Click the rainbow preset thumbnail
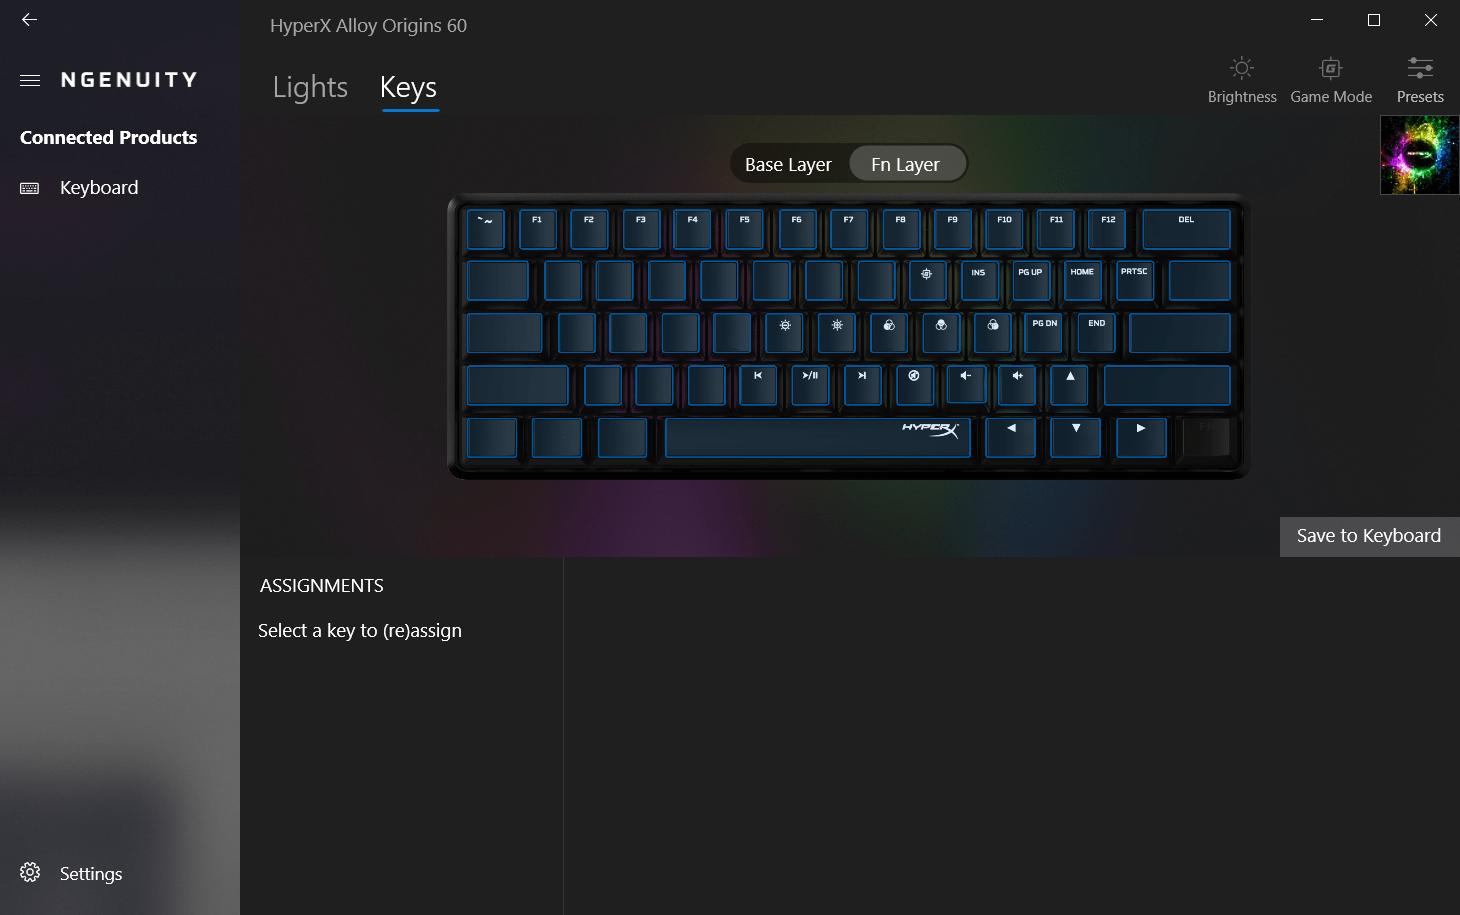The image size is (1460, 915). tap(1420, 155)
